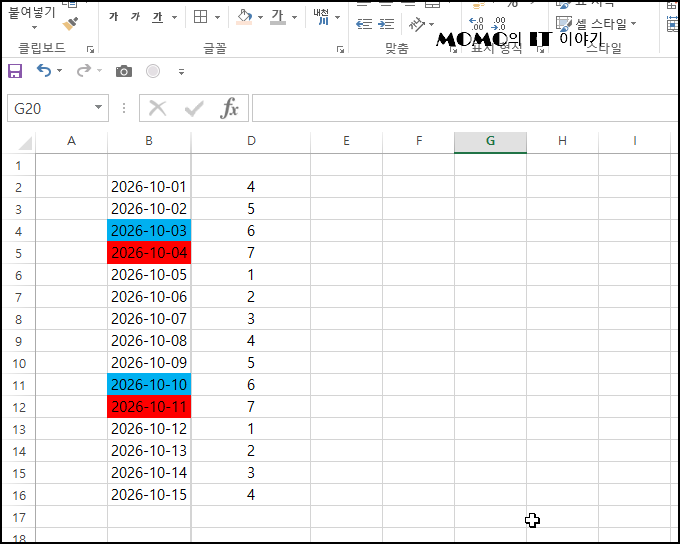Open the underline style dropdown arrow

(174, 17)
